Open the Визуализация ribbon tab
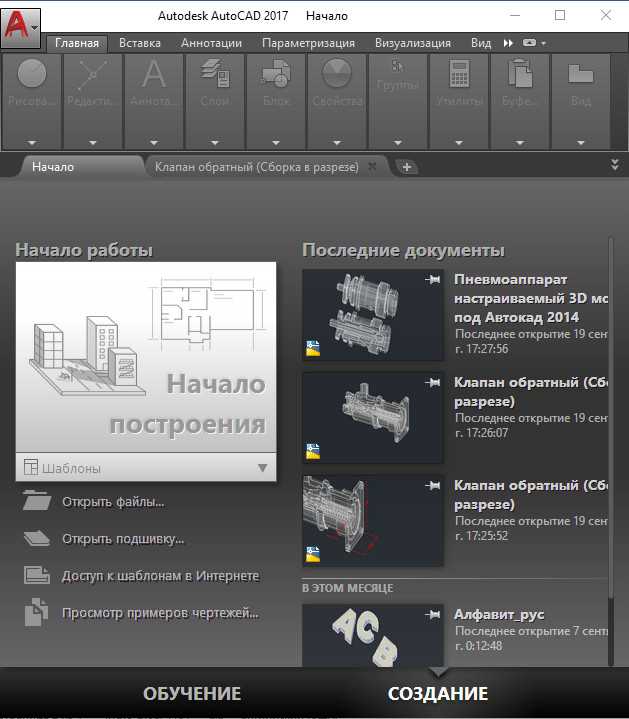Image resolution: width=629 pixels, height=719 pixels. [413, 43]
